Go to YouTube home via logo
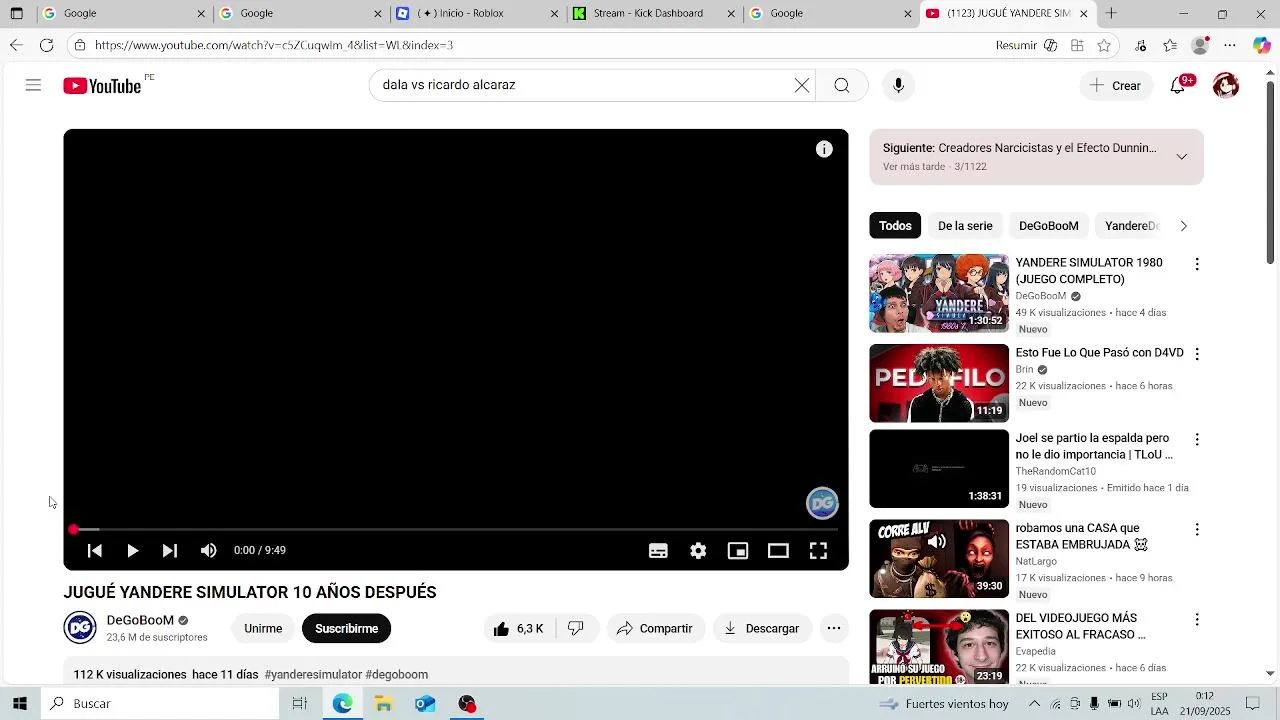Viewport: 1280px width, 720px height. pos(102,86)
